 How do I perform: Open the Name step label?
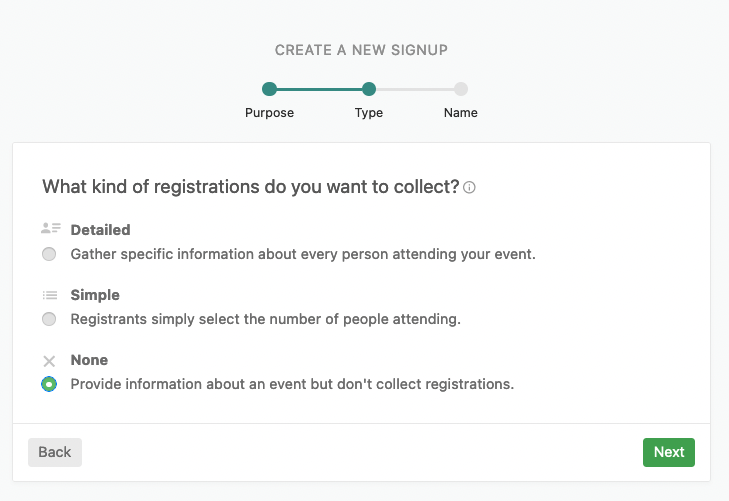click(x=460, y=113)
